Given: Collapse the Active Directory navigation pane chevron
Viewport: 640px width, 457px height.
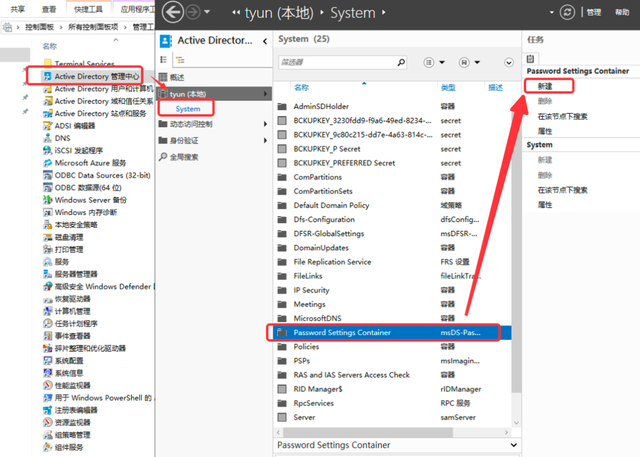Looking at the screenshot, I should tap(265, 41).
